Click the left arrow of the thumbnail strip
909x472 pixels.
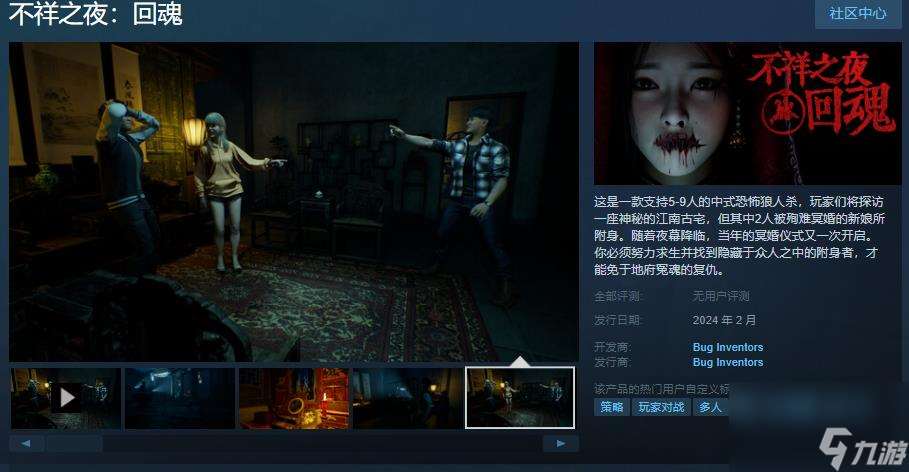click(26, 444)
